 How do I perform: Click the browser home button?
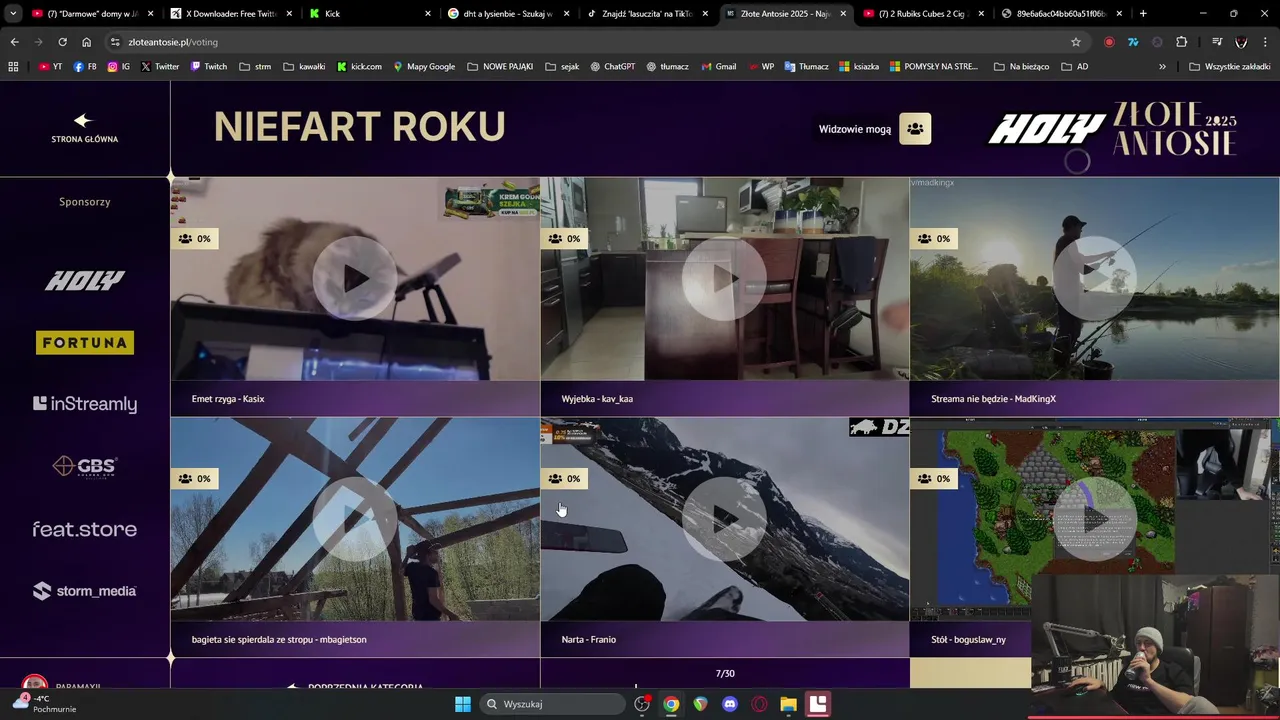pyautogui.click(x=86, y=42)
